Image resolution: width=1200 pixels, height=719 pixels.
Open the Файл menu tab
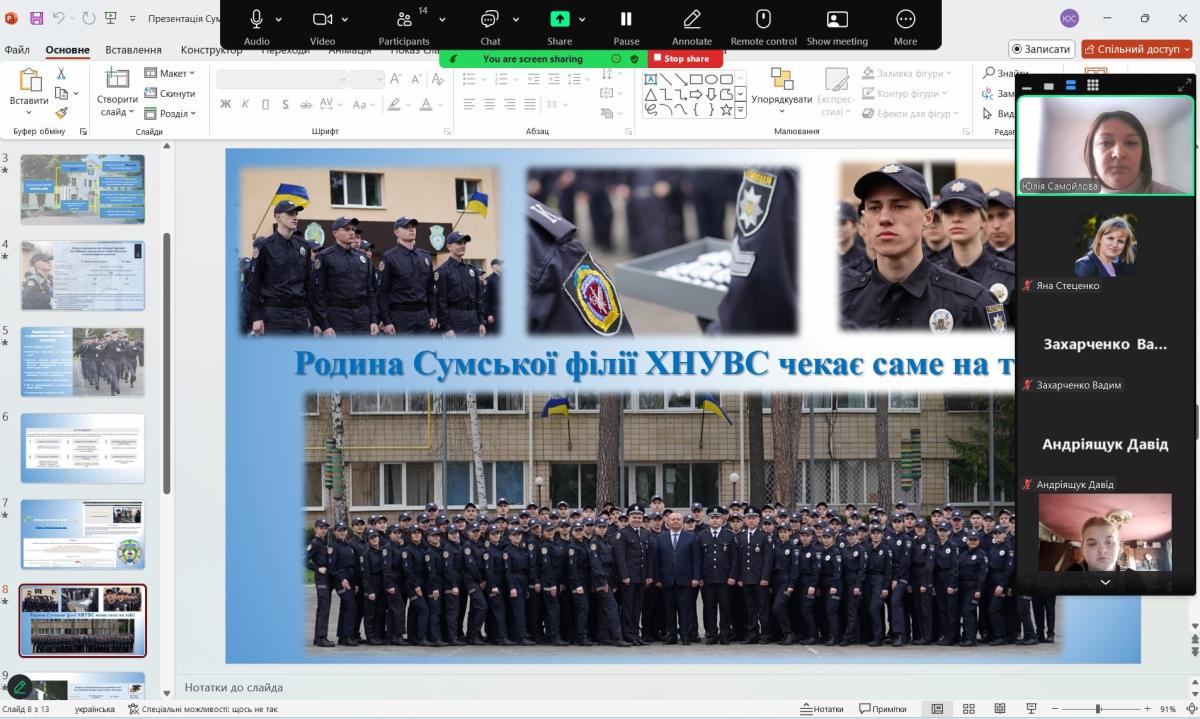pos(17,50)
